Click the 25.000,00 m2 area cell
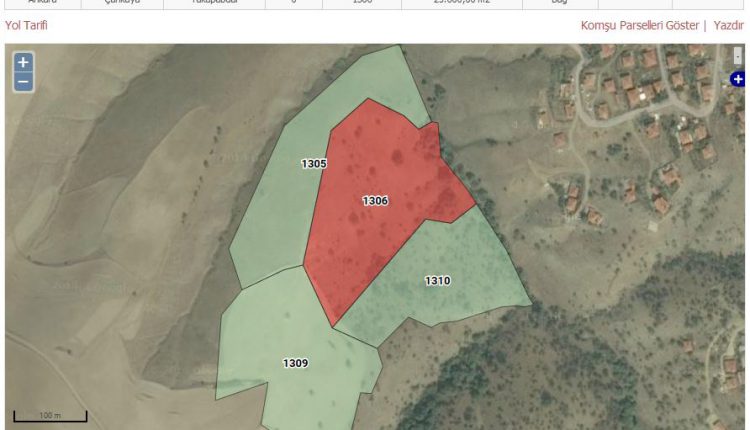Screen dimensions: 750x430 click(x=460, y=3)
